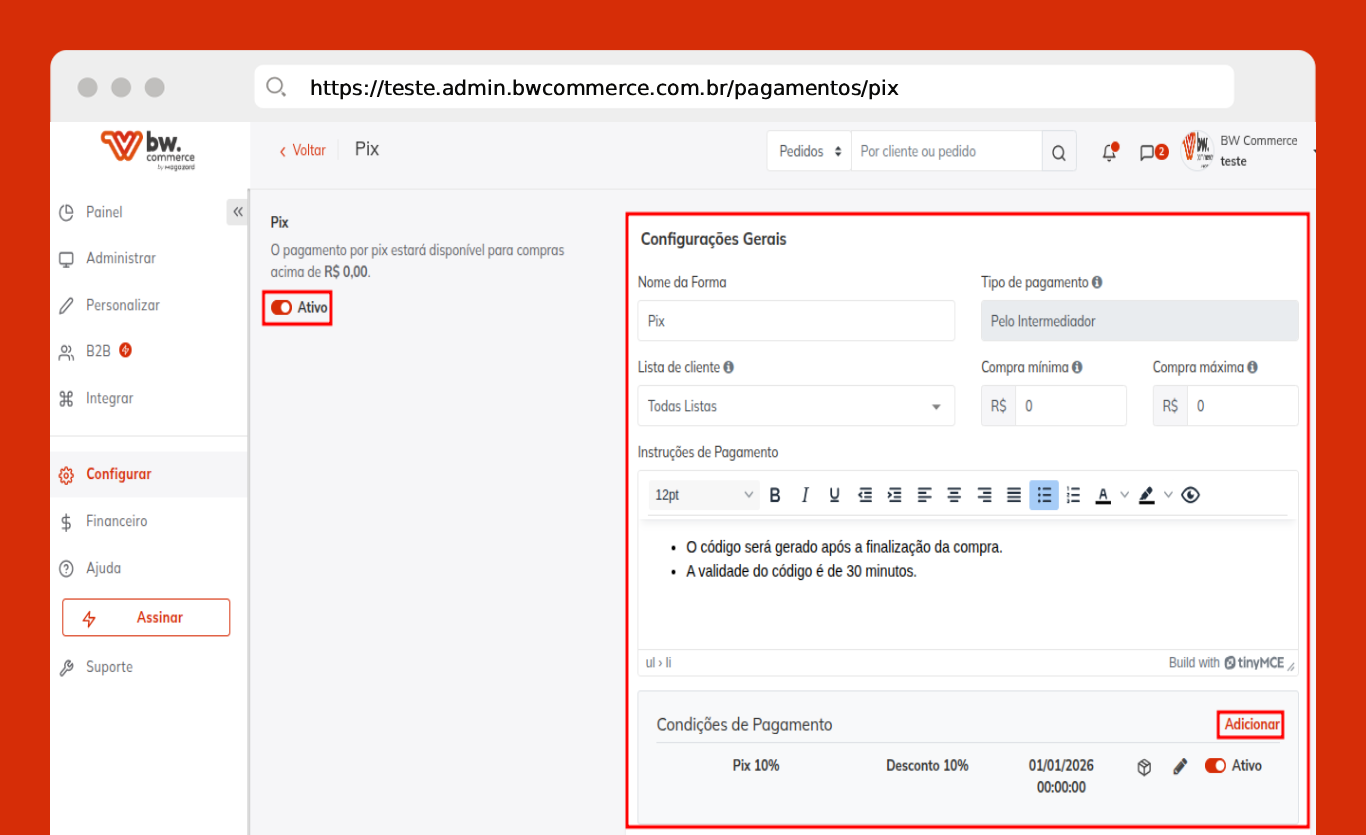The width and height of the screenshot is (1366, 835).
Task: Open the 12pt font size dropdown
Action: (x=704, y=495)
